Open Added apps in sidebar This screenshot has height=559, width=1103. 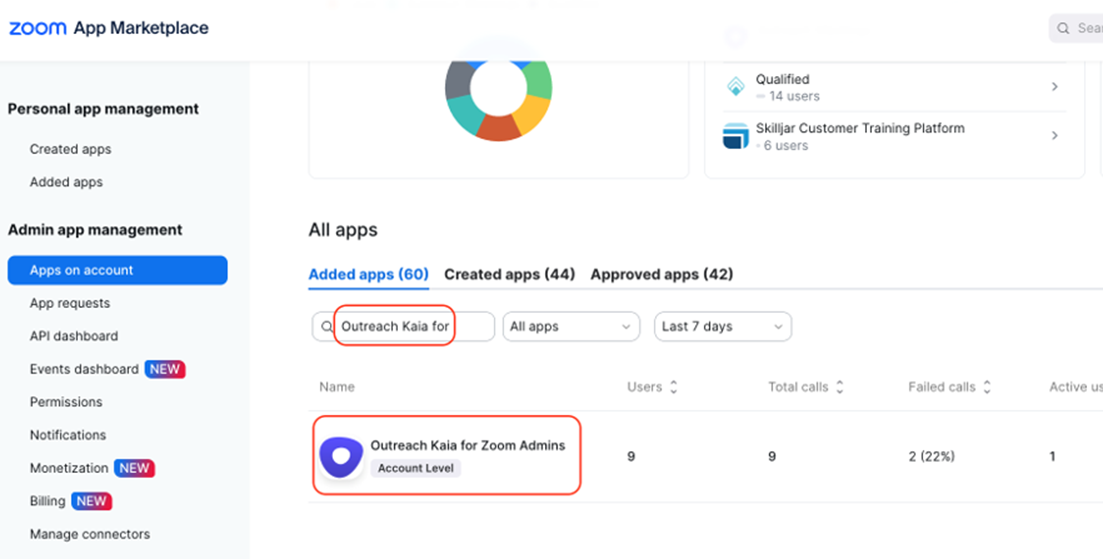click(66, 182)
